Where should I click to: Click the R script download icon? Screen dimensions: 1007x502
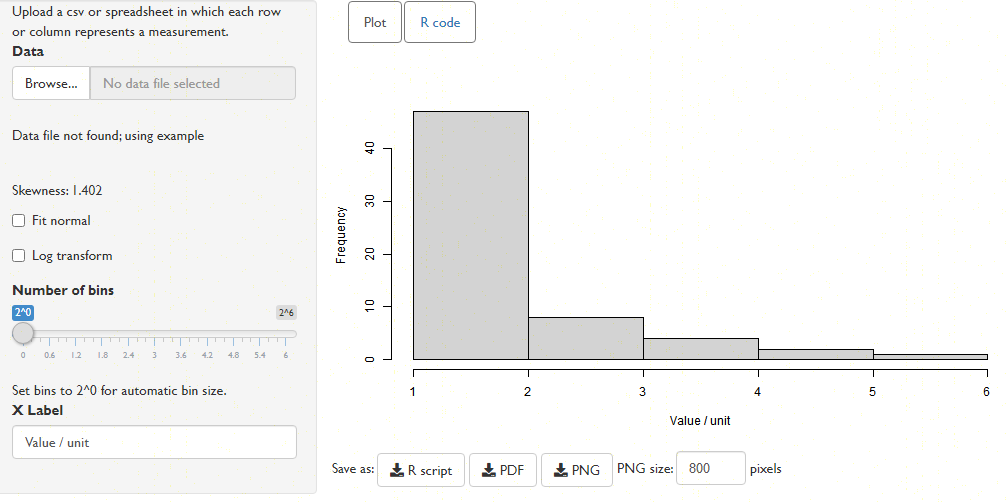pyautogui.click(x=397, y=470)
